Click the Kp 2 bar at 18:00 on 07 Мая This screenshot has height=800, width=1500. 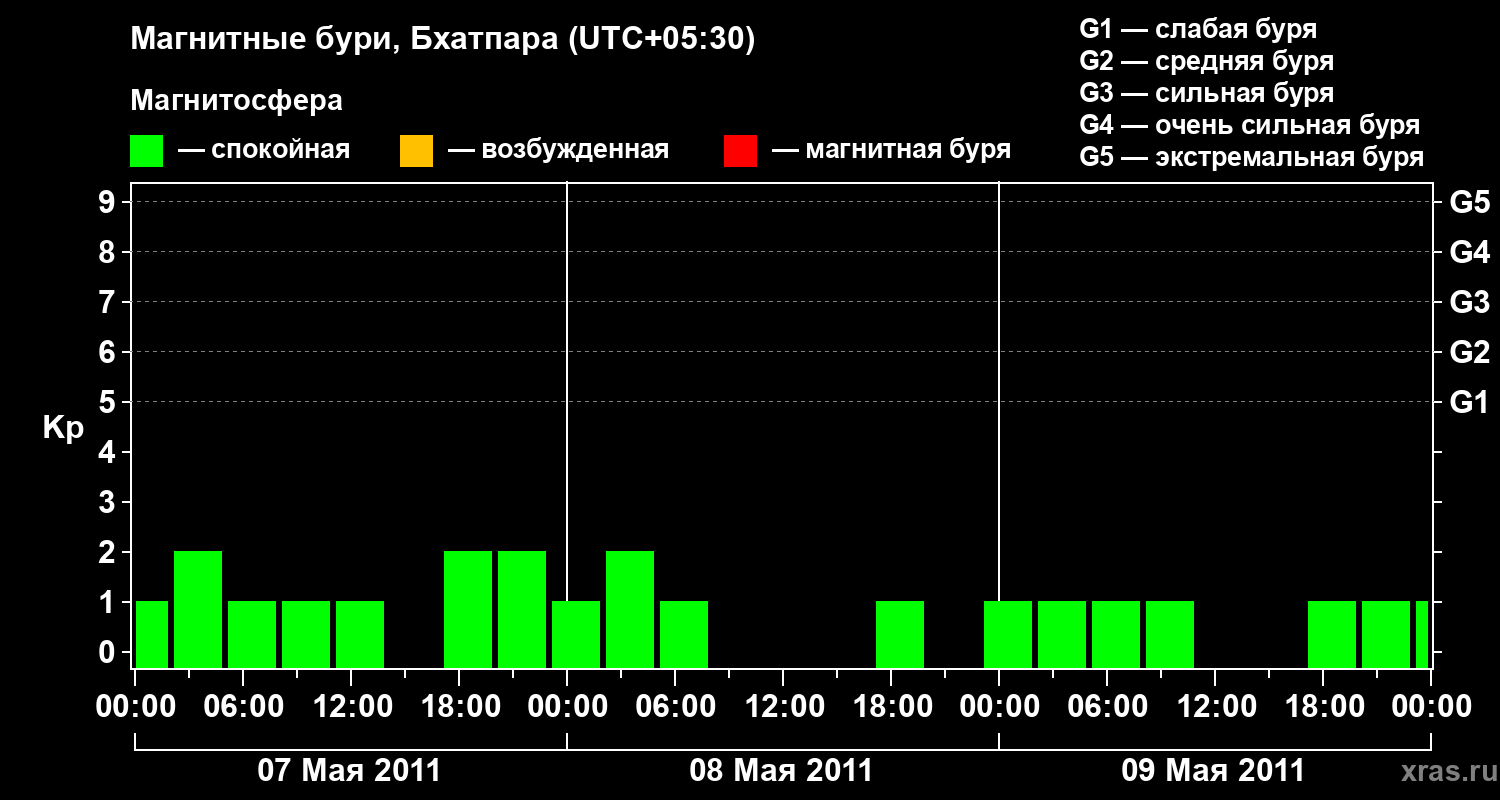[x=468, y=609]
